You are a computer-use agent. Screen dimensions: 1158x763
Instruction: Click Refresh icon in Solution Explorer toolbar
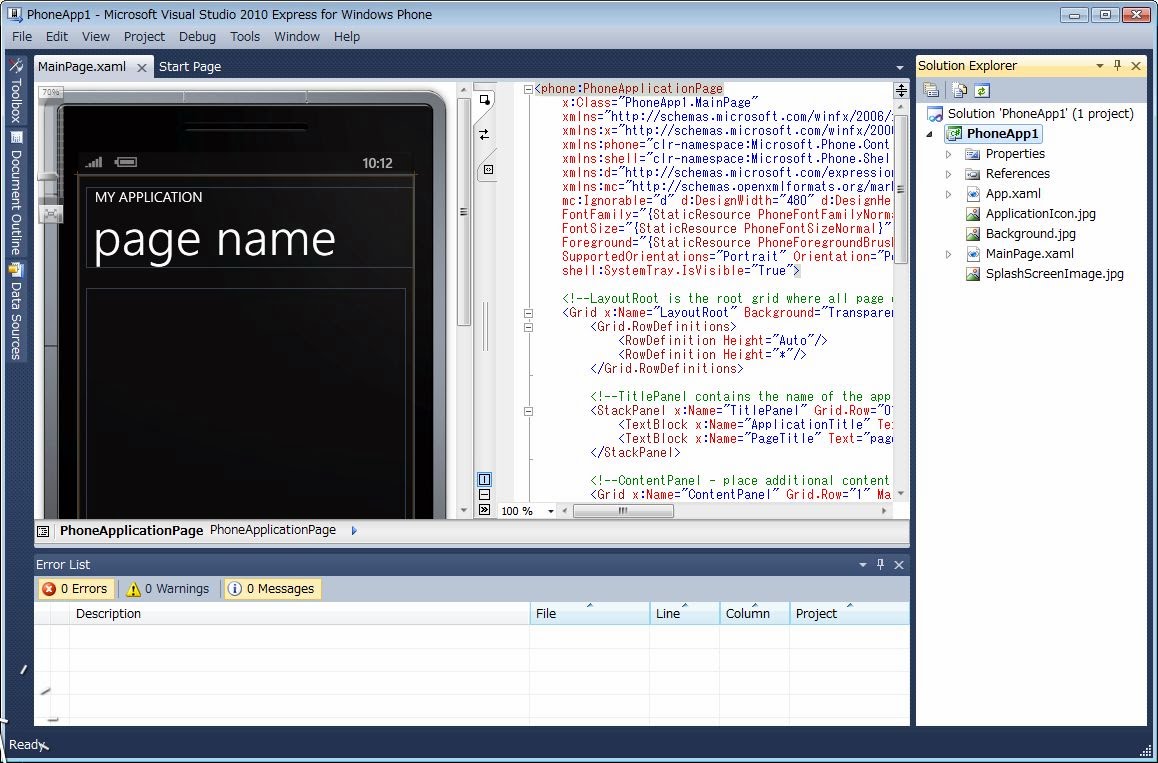981,90
